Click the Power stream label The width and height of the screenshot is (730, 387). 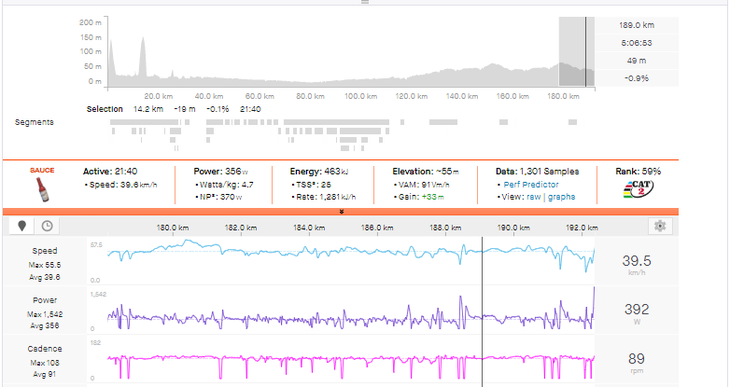point(45,300)
